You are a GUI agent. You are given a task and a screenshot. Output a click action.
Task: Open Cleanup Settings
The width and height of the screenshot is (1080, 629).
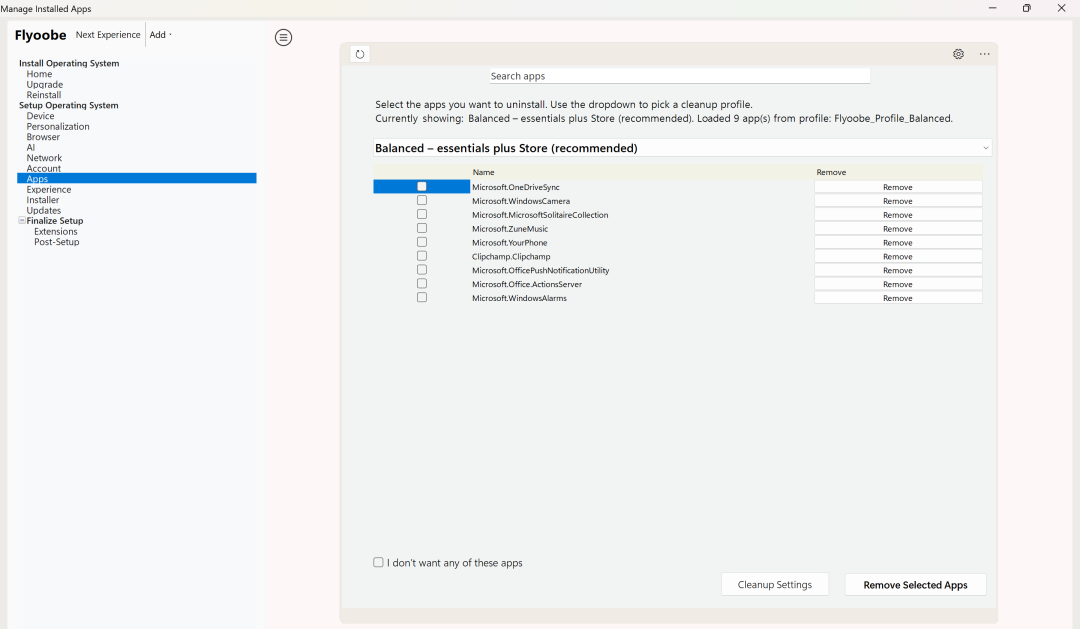point(774,585)
